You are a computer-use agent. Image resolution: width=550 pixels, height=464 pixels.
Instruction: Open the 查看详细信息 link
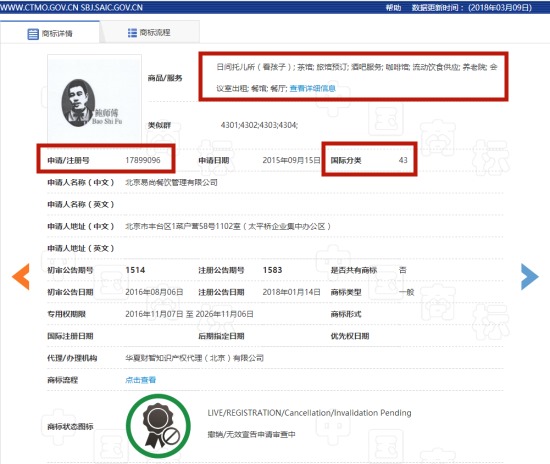tap(313, 88)
